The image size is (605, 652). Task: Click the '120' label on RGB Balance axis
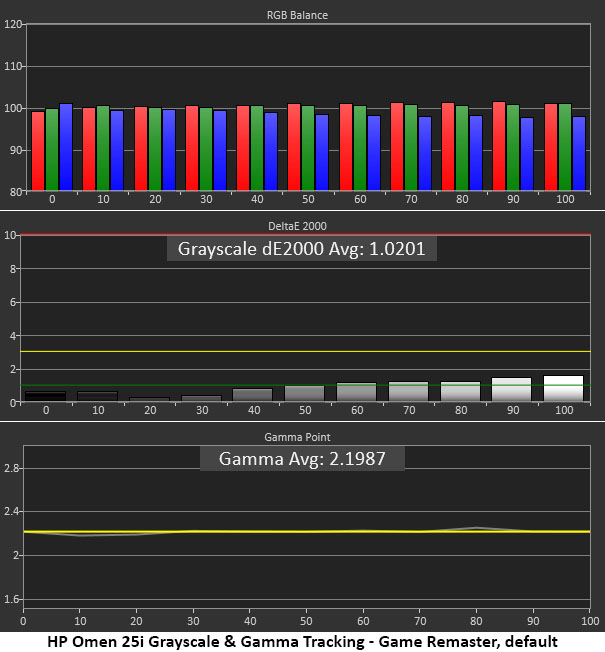[x=12, y=24]
